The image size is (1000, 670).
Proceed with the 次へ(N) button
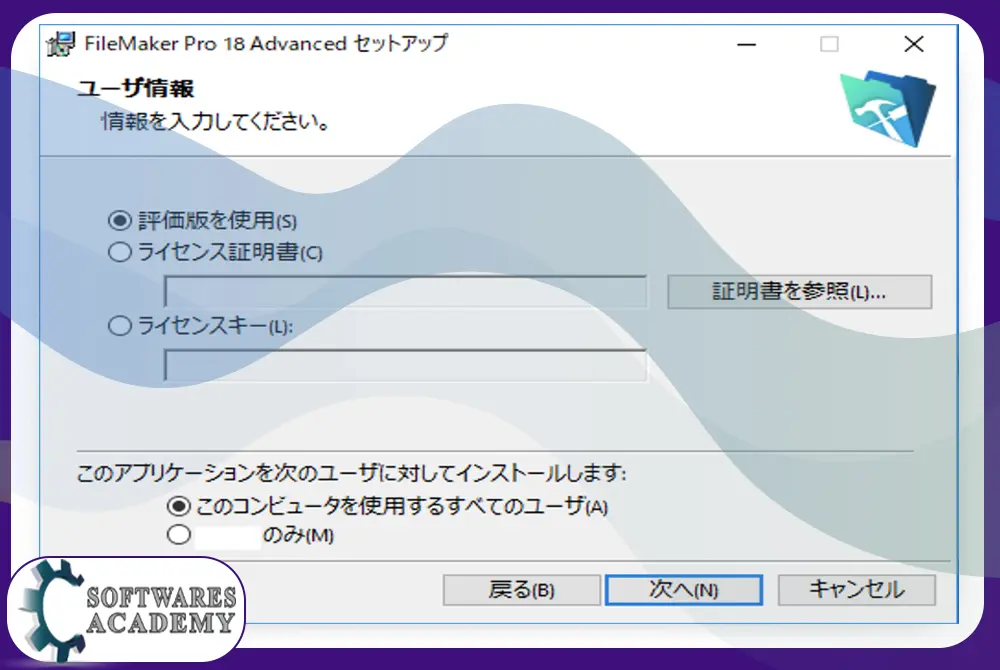click(x=684, y=590)
